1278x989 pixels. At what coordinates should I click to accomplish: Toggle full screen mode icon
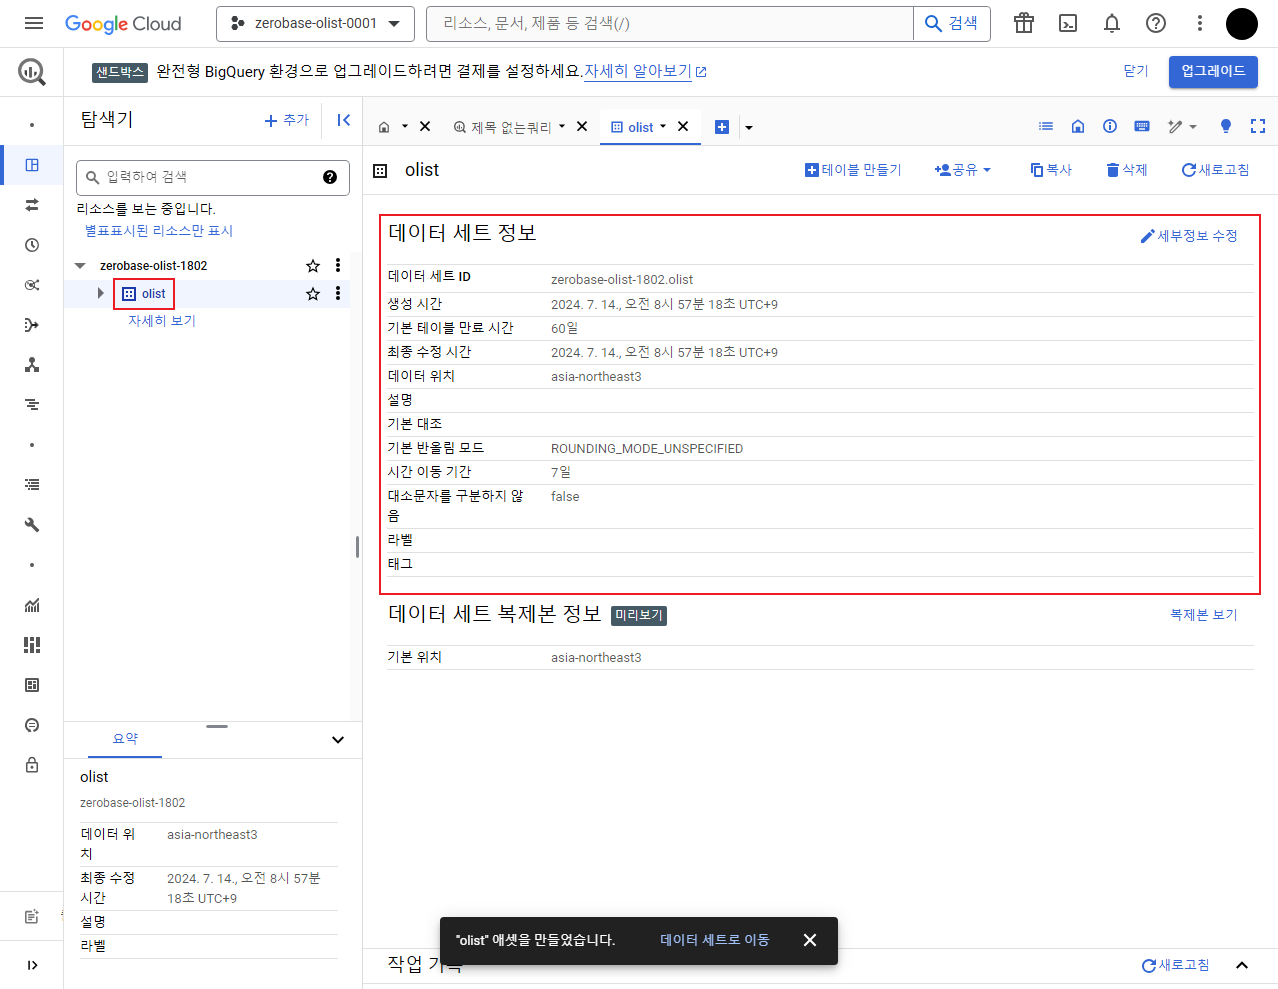click(x=1258, y=126)
